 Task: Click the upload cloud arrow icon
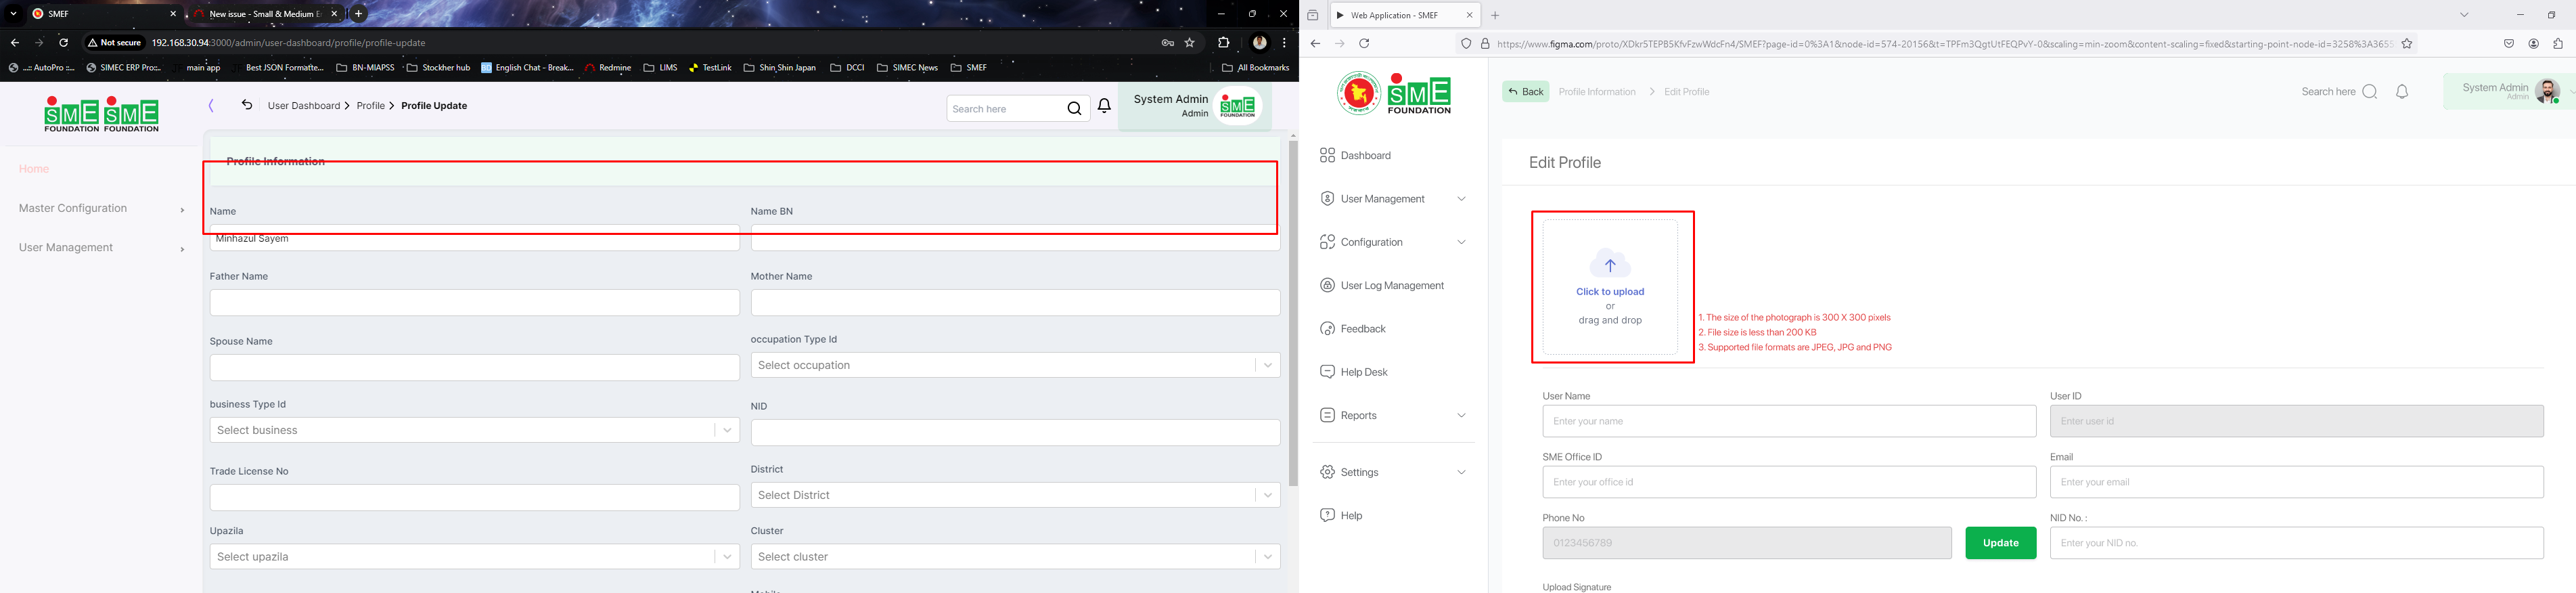tap(1610, 265)
